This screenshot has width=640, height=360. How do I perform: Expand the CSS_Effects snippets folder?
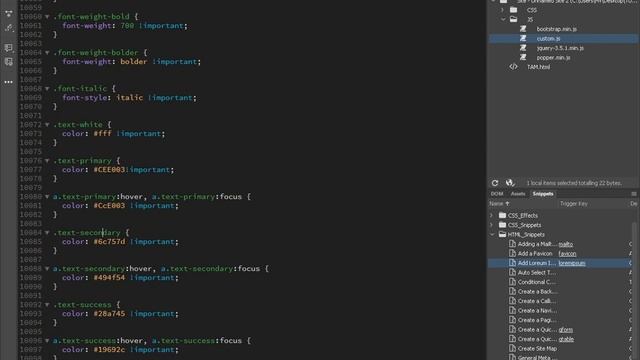click(492, 215)
